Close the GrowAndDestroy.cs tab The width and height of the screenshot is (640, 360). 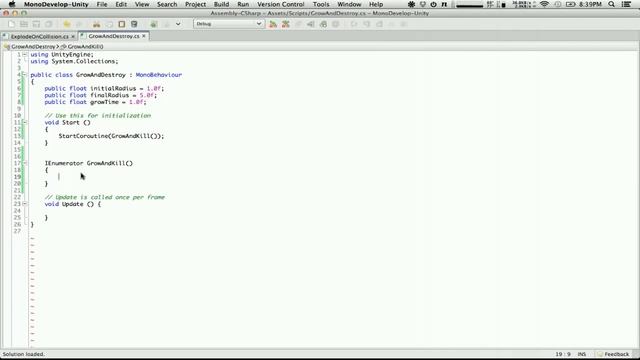click(x=144, y=36)
